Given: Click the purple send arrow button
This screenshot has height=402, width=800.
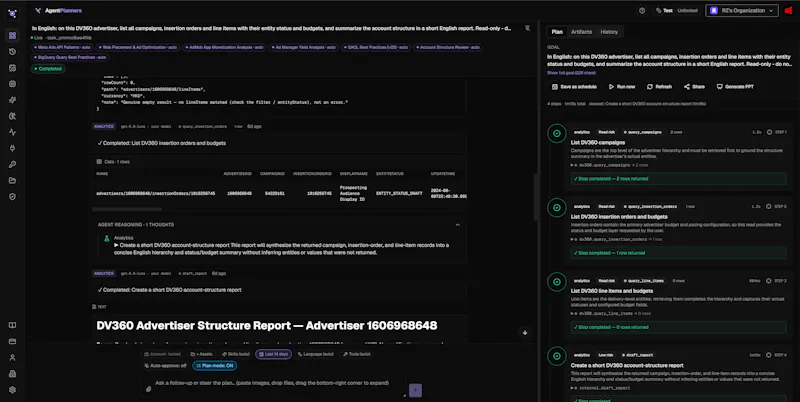Looking at the screenshot, I should point(415,391).
